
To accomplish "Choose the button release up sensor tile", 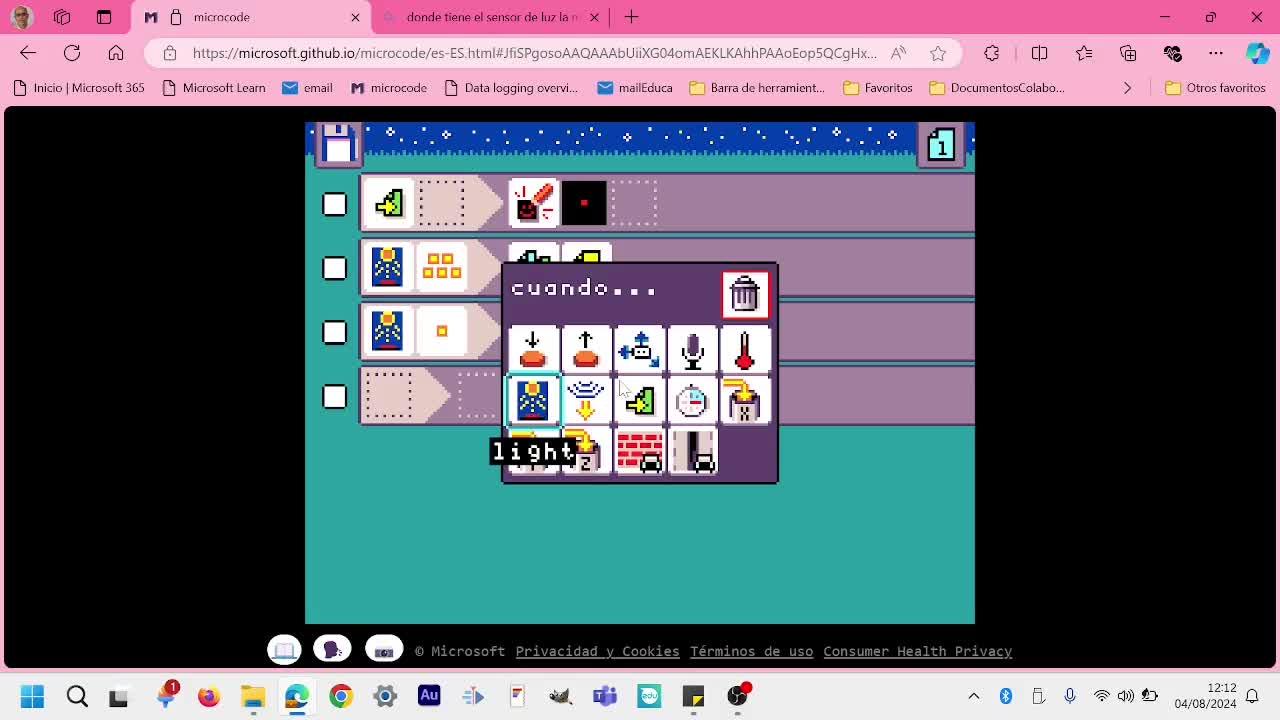I will point(586,348).
